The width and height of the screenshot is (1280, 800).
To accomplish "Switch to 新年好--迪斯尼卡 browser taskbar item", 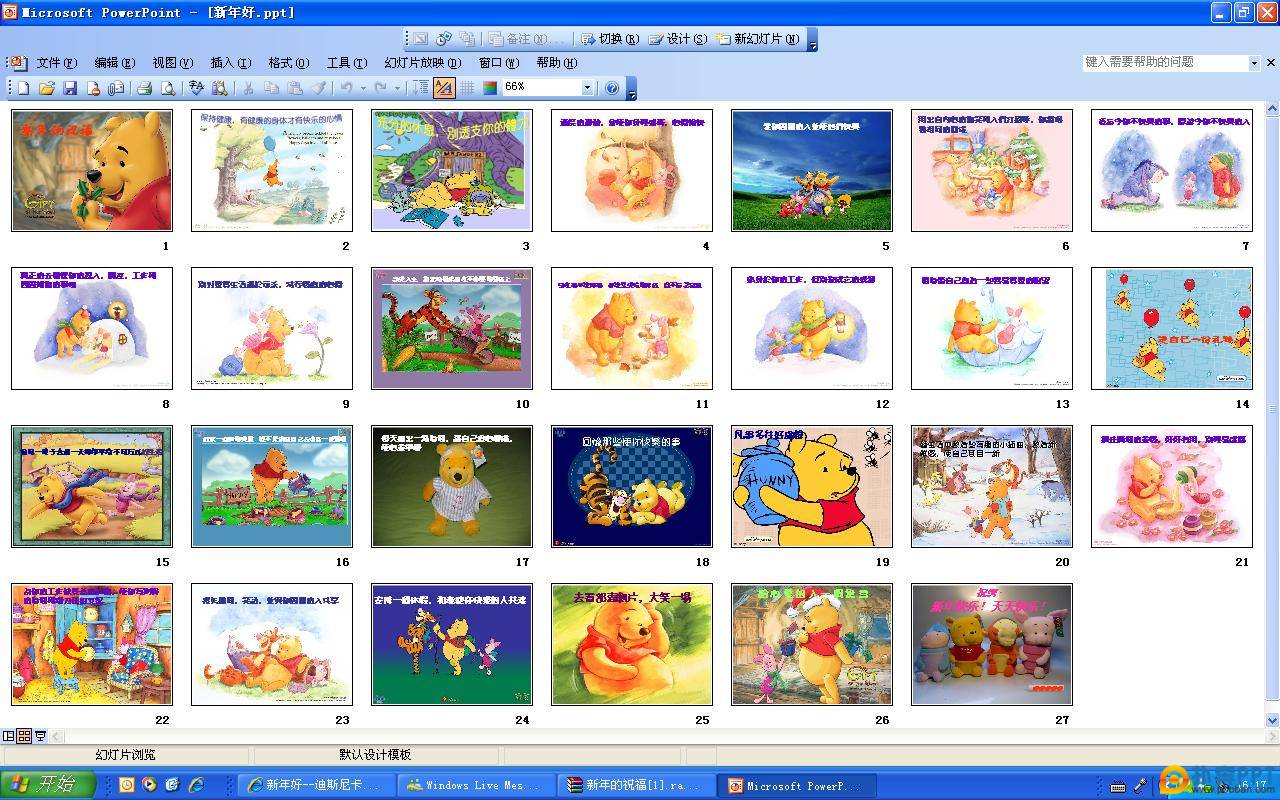I will (316, 785).
